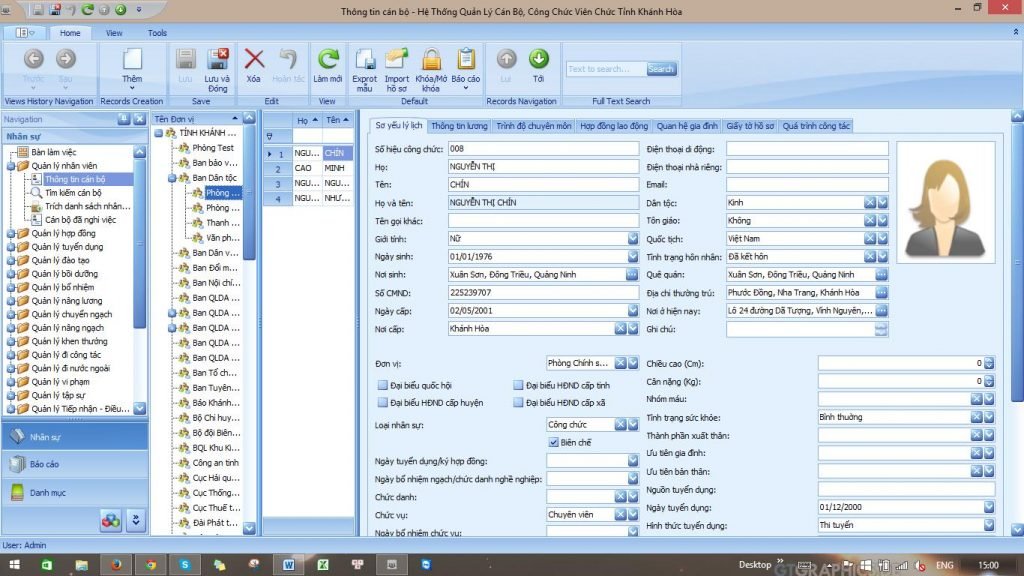Click the Email input field
Image resolution: width=1024 pixels, height=576 pixels.
[x=807, y=185]
